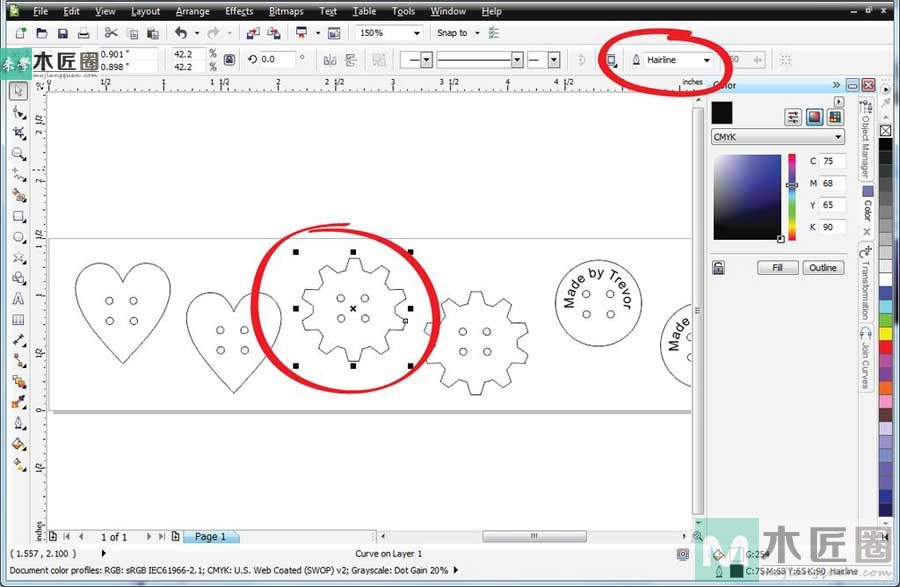
Task: Click the Cut scissors icon
Action: coord(111,33)
